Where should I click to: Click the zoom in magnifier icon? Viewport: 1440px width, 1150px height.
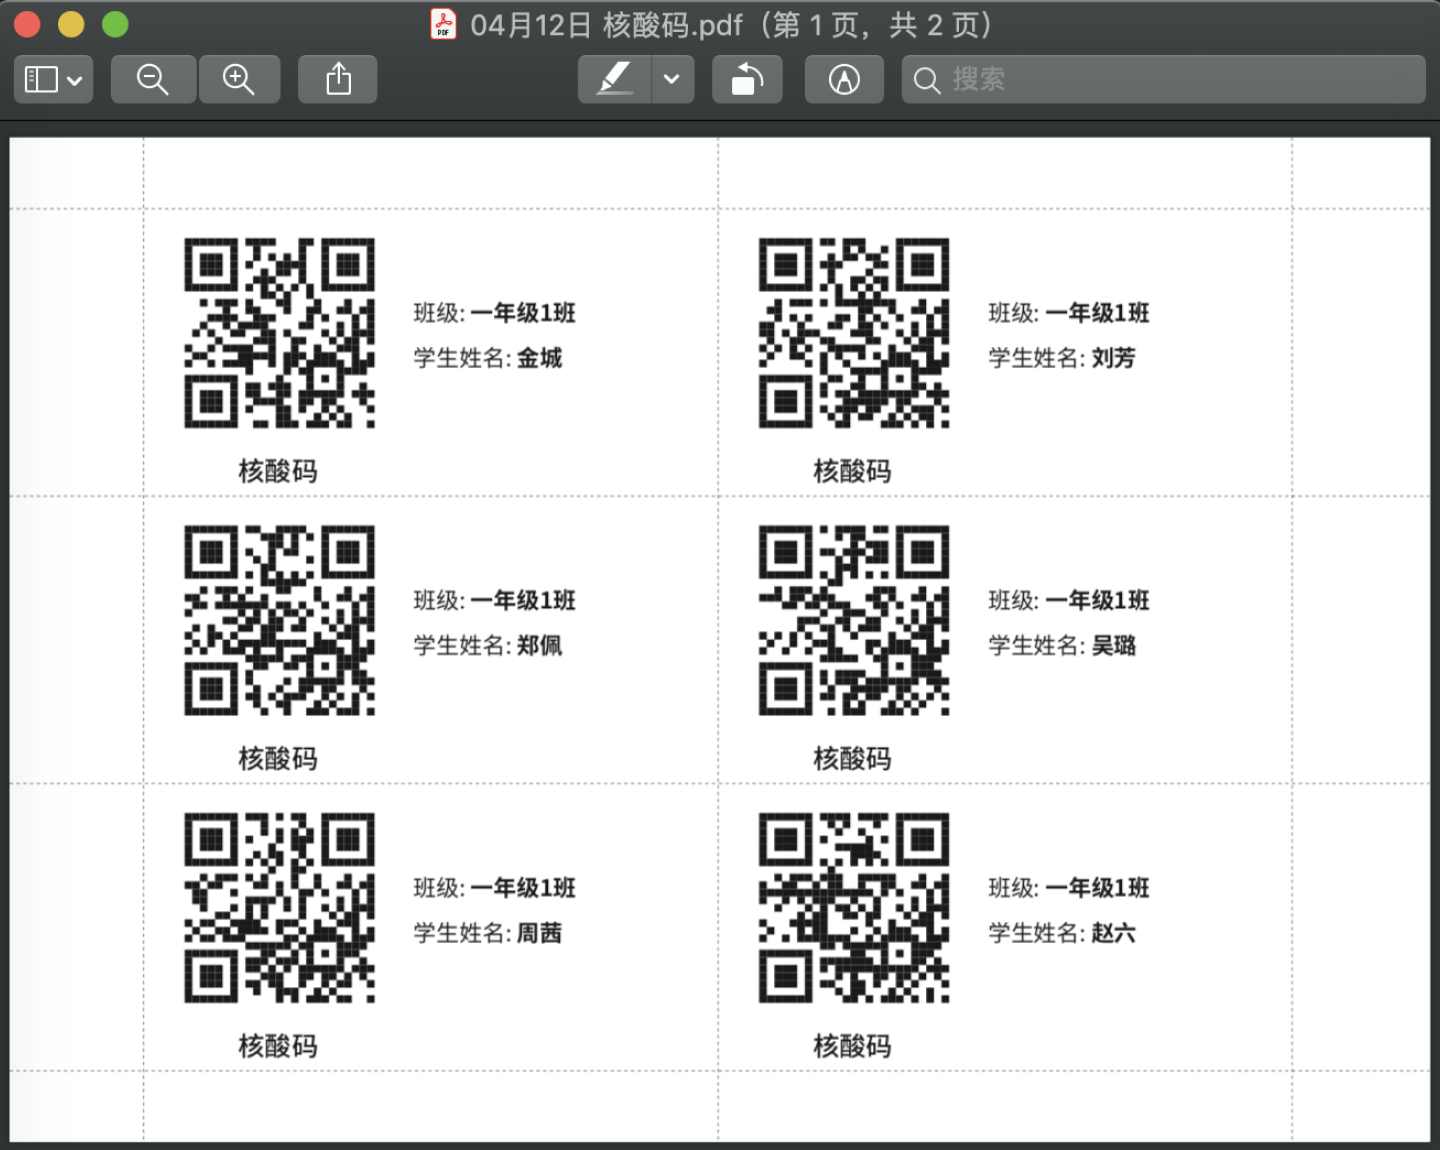tap(239, 79)
